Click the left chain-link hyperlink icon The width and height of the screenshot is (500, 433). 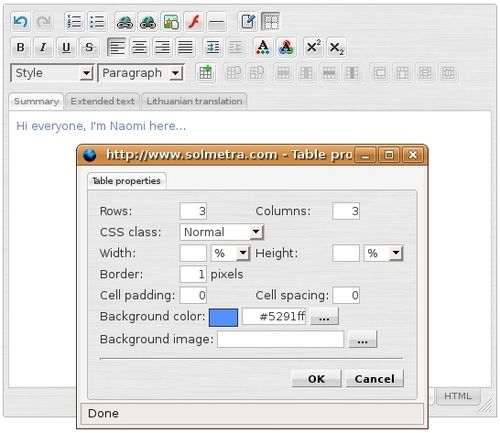[x=125, y=22]
